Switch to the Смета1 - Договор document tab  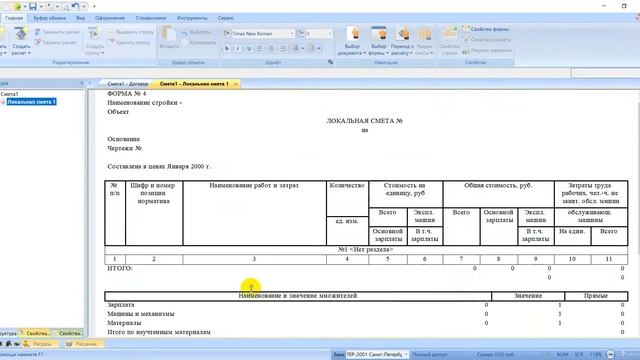point(128,84)
